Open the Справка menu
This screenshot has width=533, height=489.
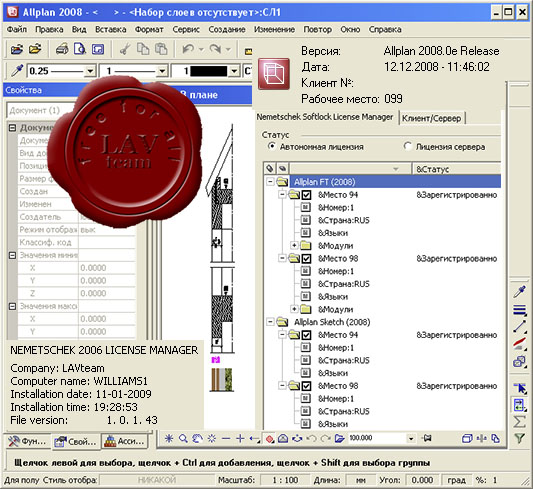pos(385,30)
